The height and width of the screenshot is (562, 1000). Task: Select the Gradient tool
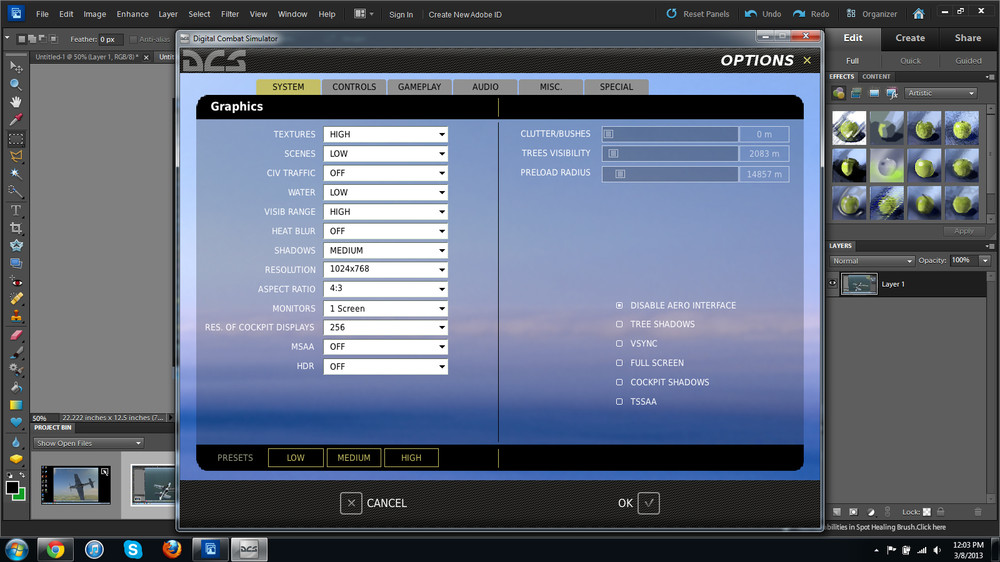16,405
